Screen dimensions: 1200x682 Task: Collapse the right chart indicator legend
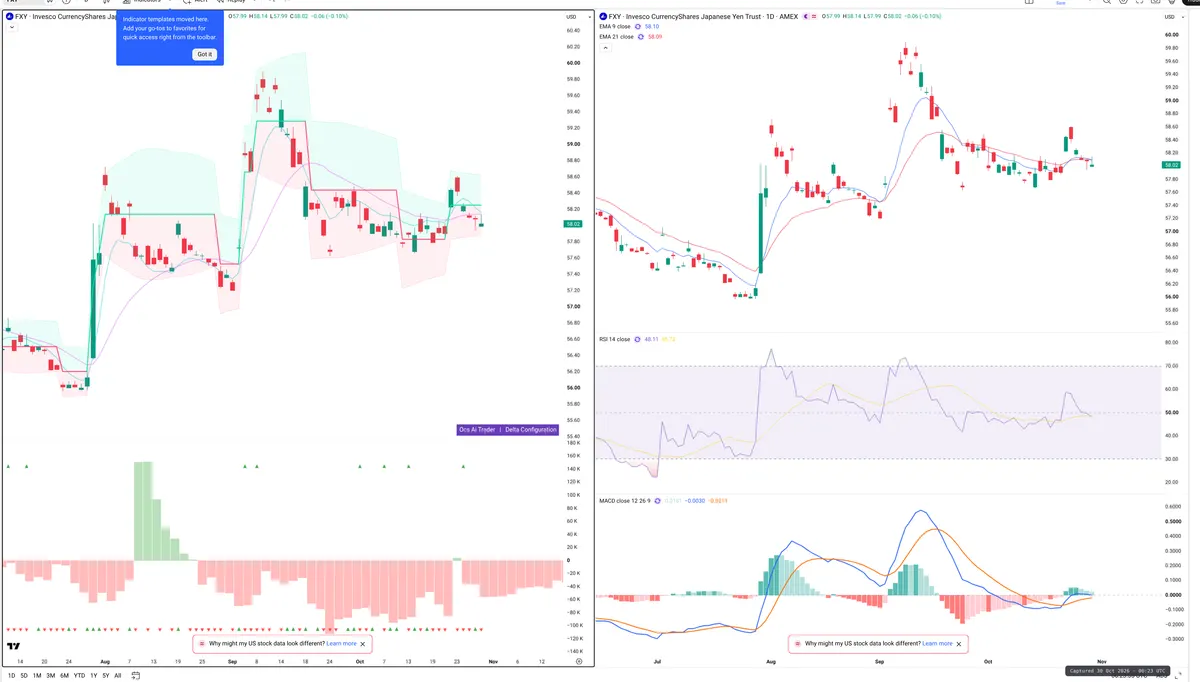coord(604,46)
